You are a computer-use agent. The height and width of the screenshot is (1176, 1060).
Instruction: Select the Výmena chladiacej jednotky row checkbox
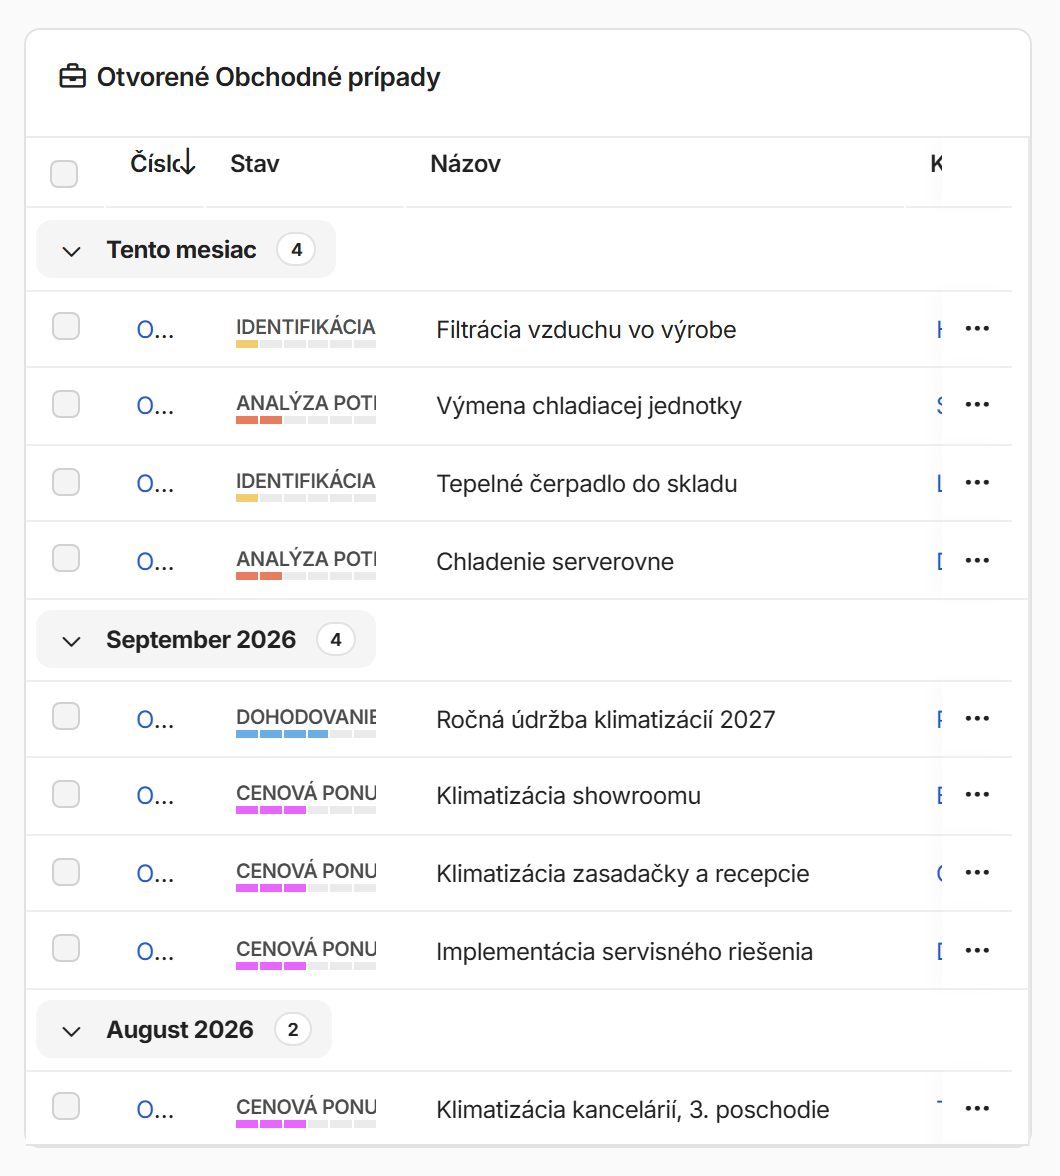66,404
